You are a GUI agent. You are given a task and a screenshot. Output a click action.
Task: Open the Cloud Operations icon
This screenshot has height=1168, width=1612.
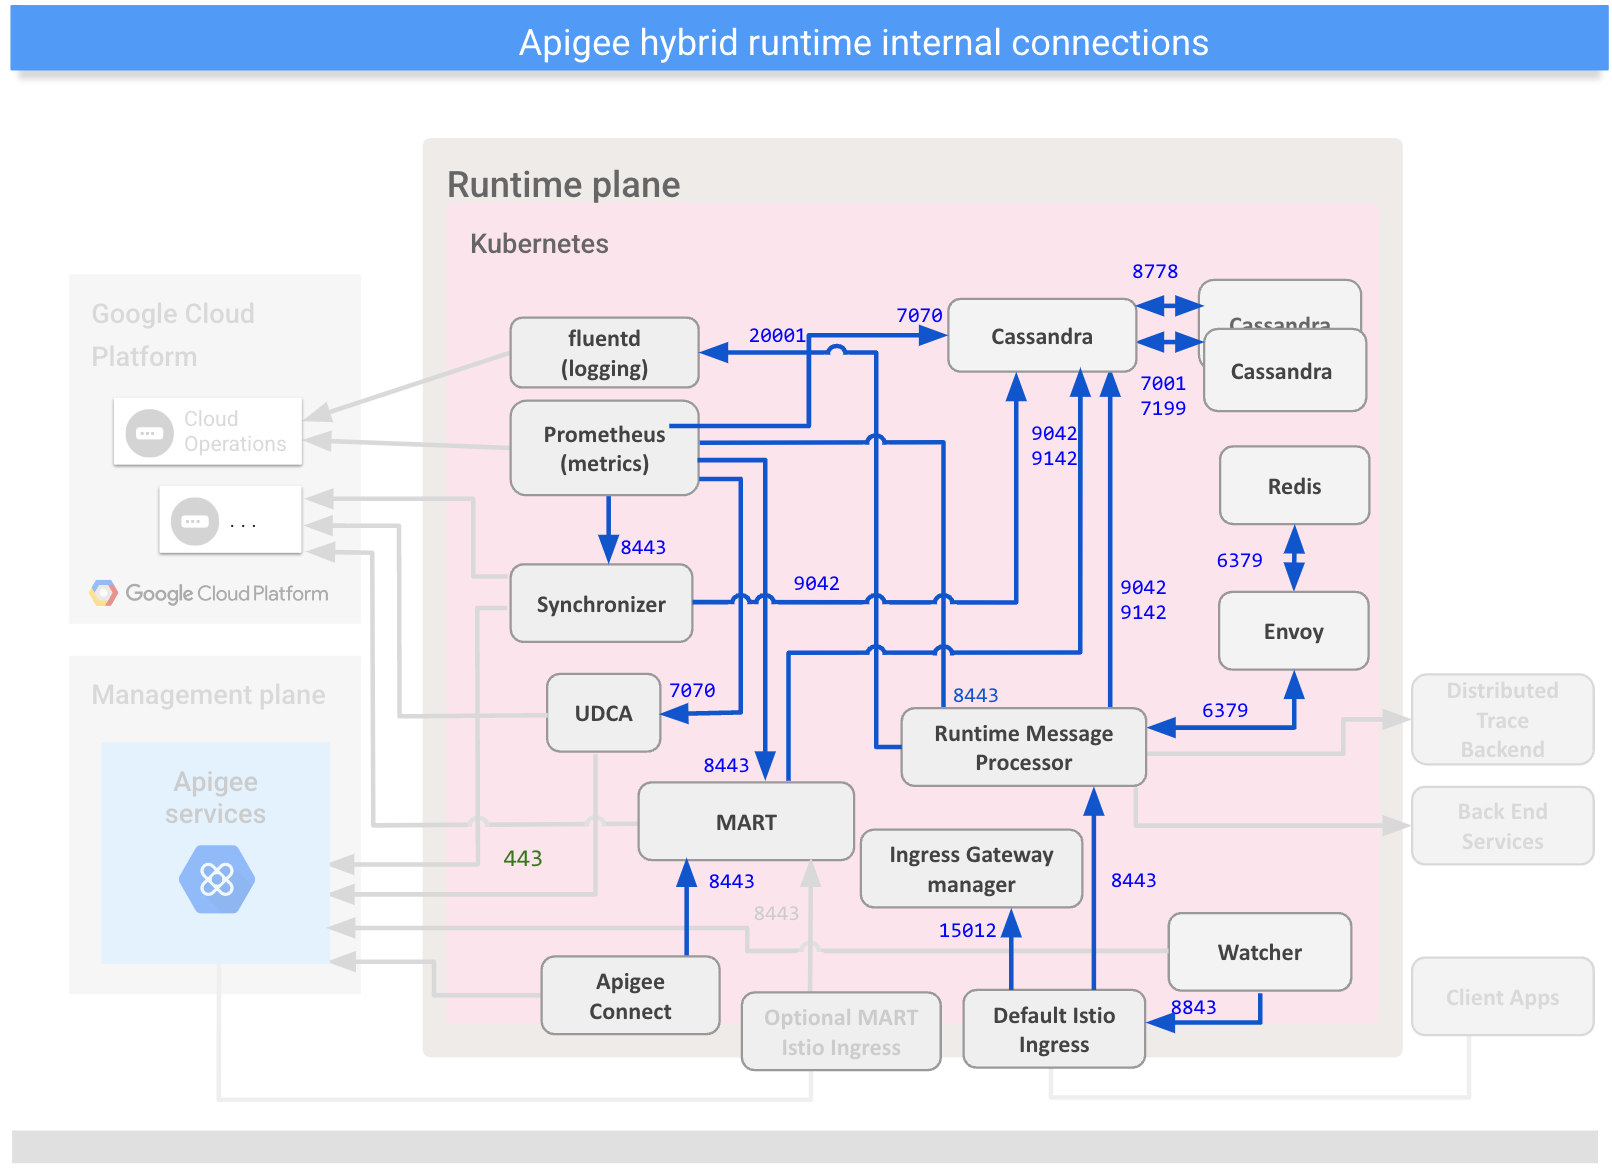[x=148, y=431]
